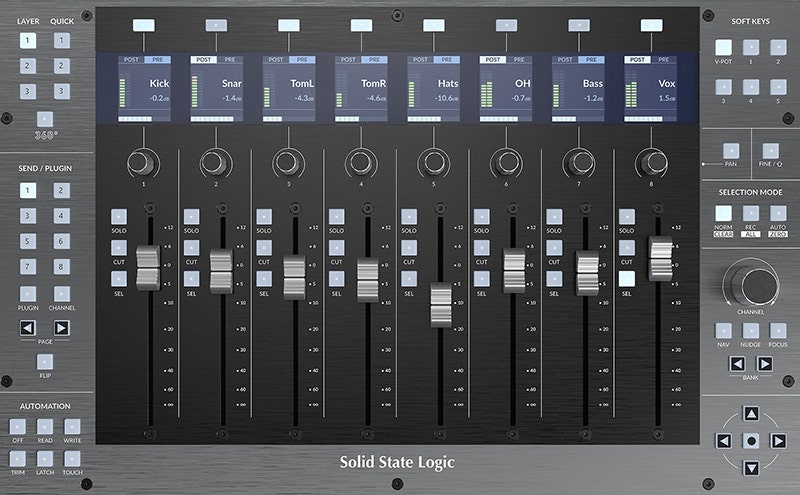The image size is (800, 495).
Task: Set automation to READ
Action: 45,427
